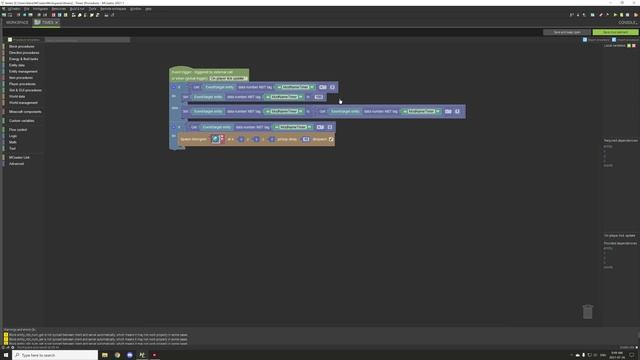Open the World management category
Viewport: 640px width, 360px height.
(x=23, y=103)
